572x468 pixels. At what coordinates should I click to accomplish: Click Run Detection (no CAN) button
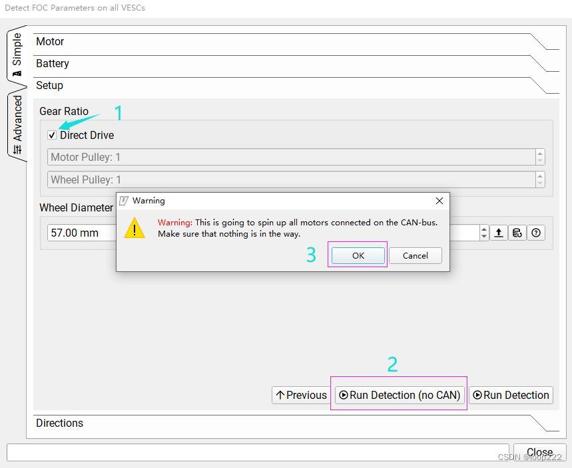coord(400,395)
